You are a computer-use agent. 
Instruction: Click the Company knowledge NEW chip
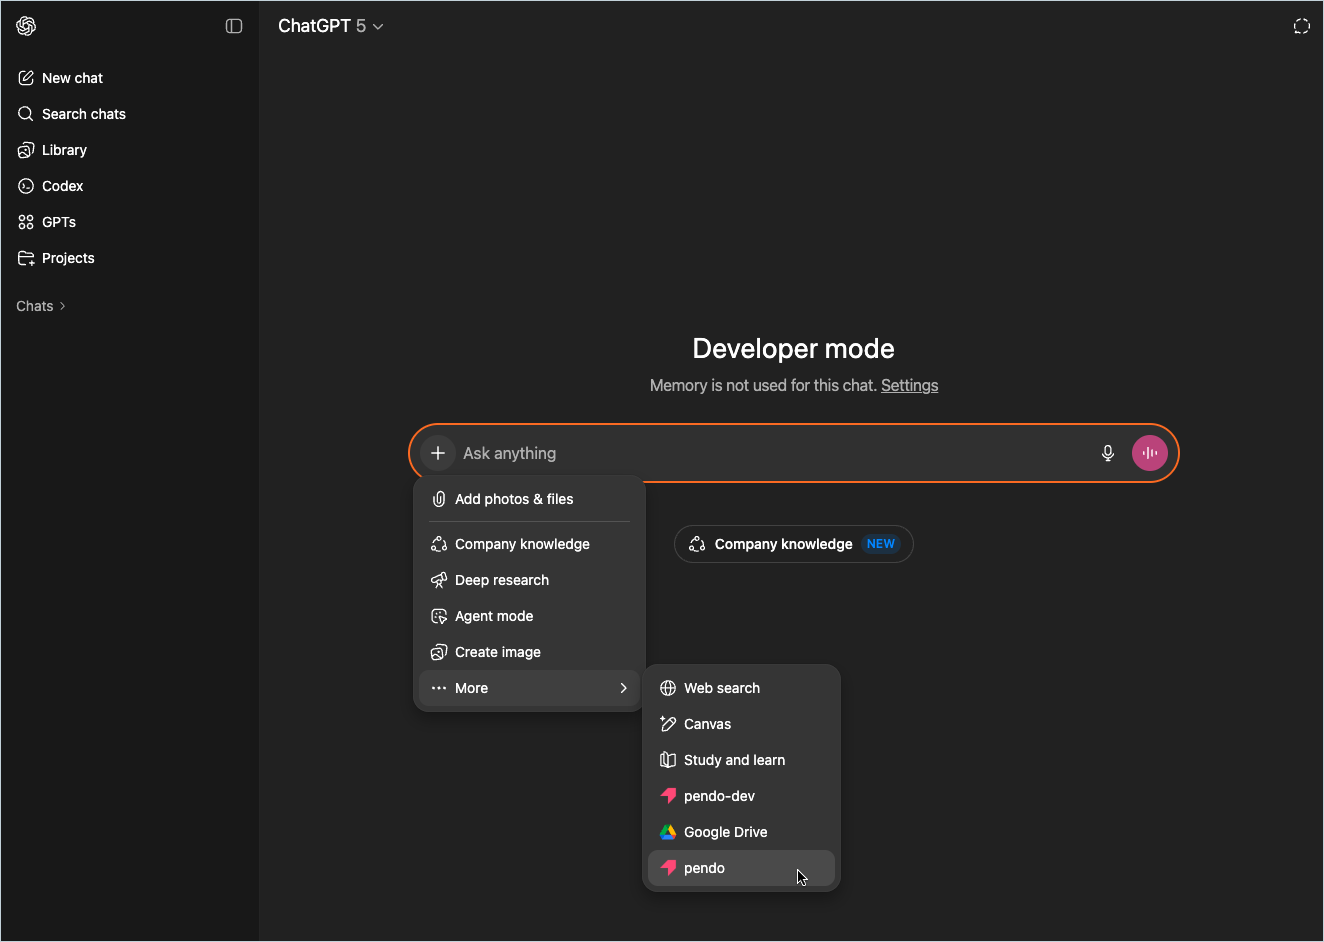coord(794,544)
